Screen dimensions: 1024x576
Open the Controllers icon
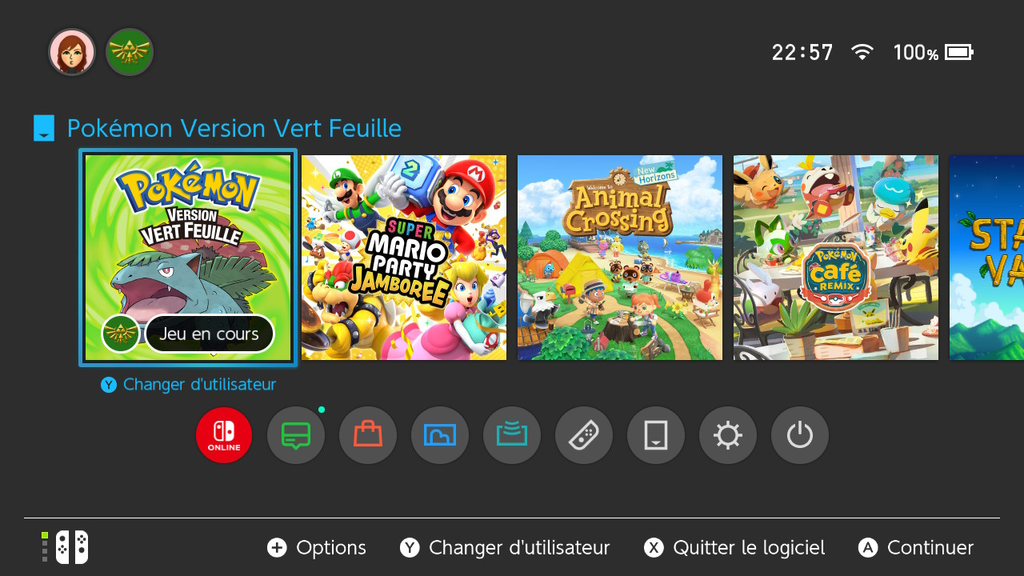584,436
